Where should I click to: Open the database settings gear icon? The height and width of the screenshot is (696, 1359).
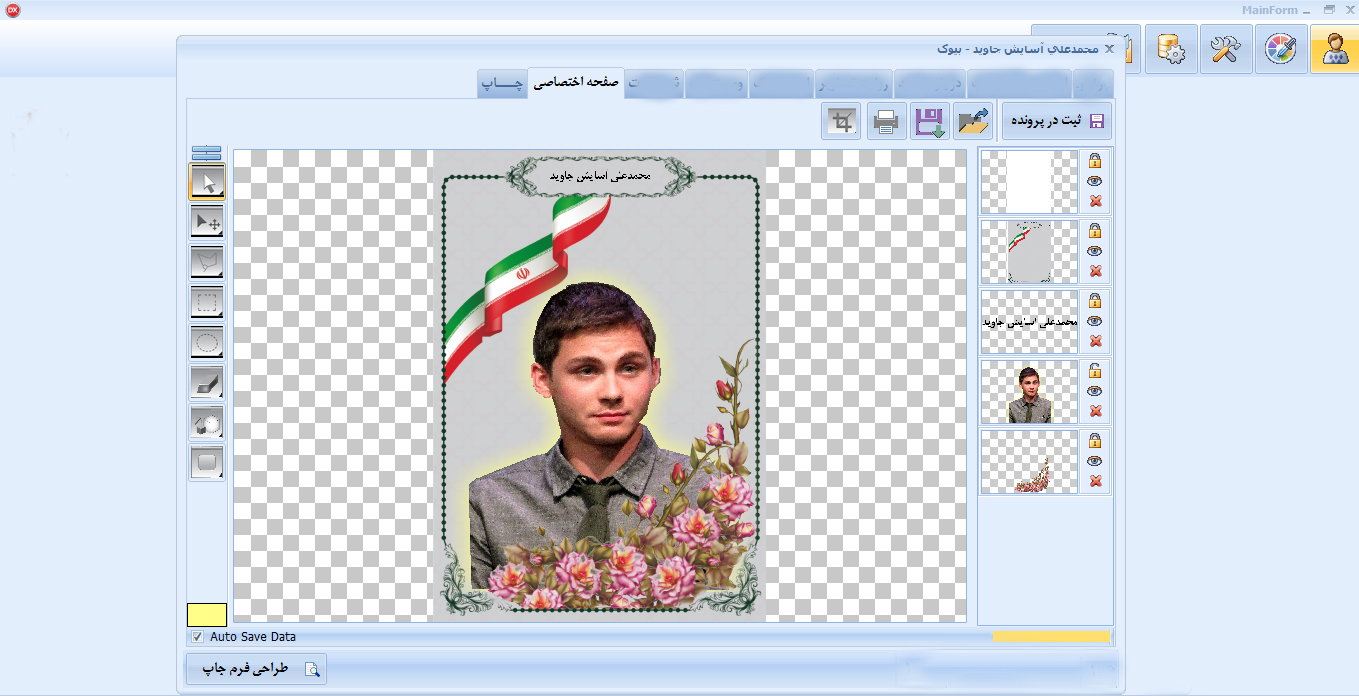pos(1172,49)
